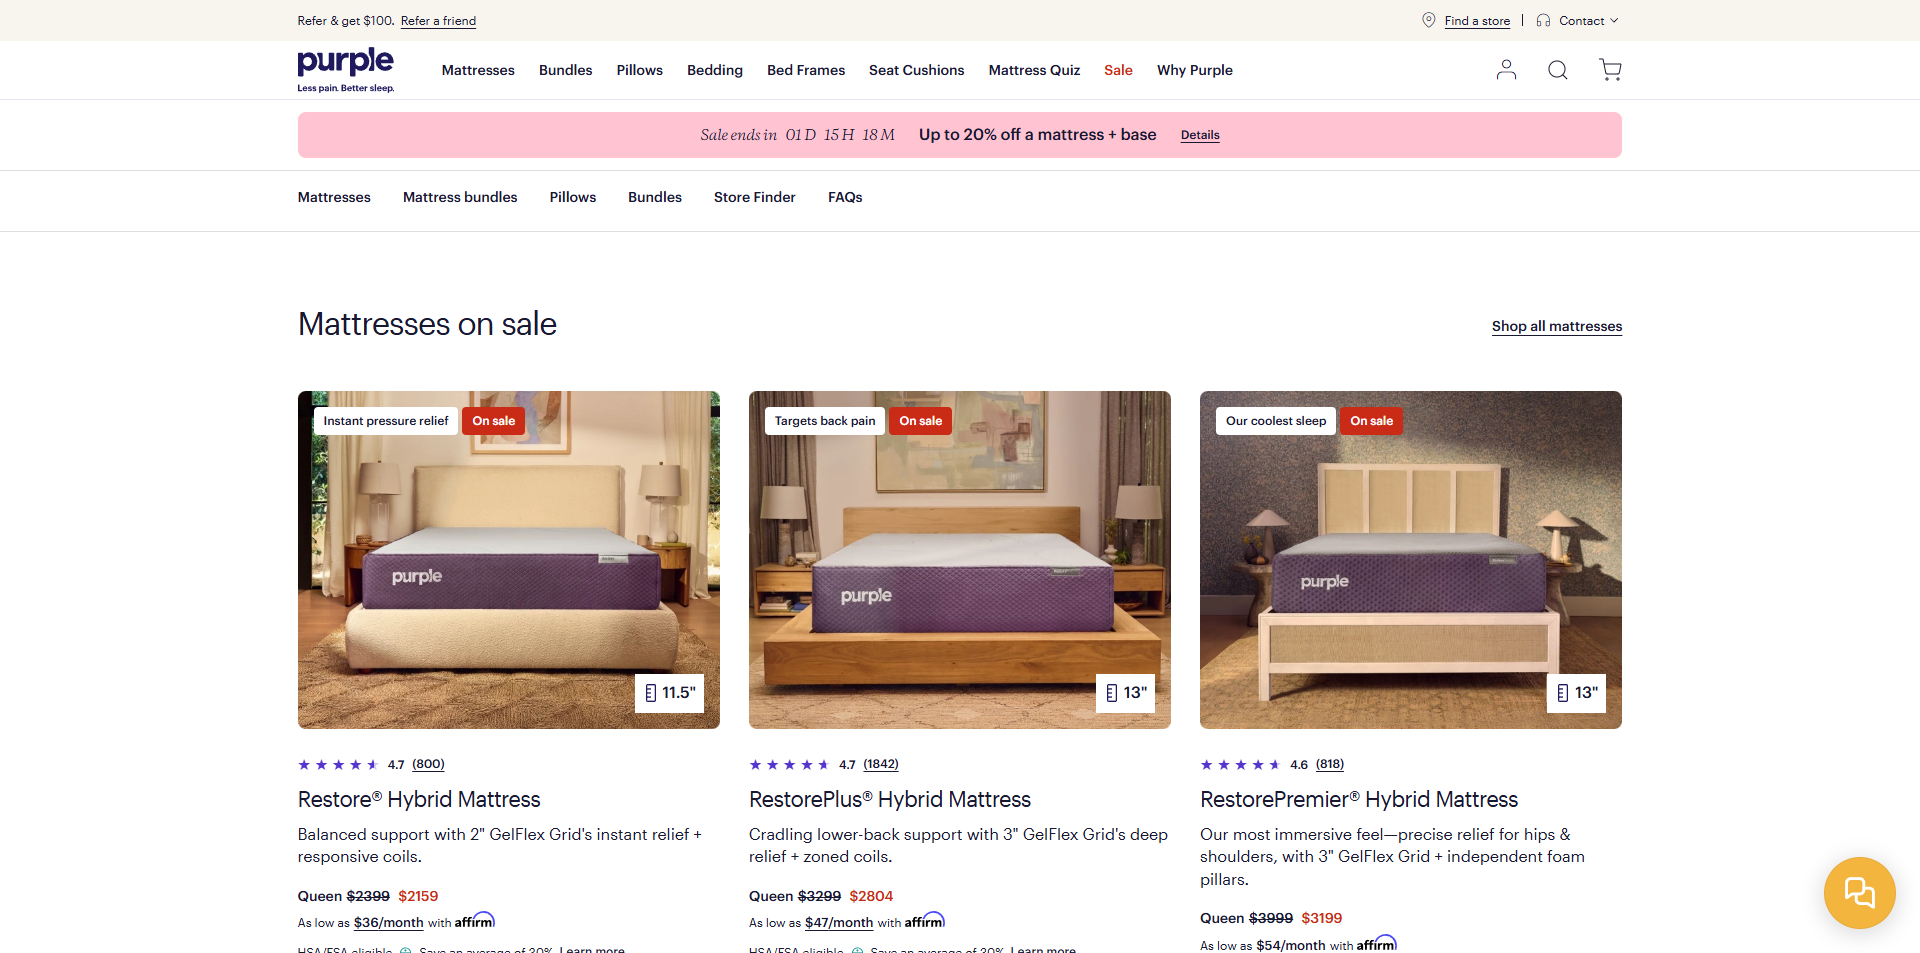
Task: Expand the Contact dropdown
Action: click(x=1585, y=20)
